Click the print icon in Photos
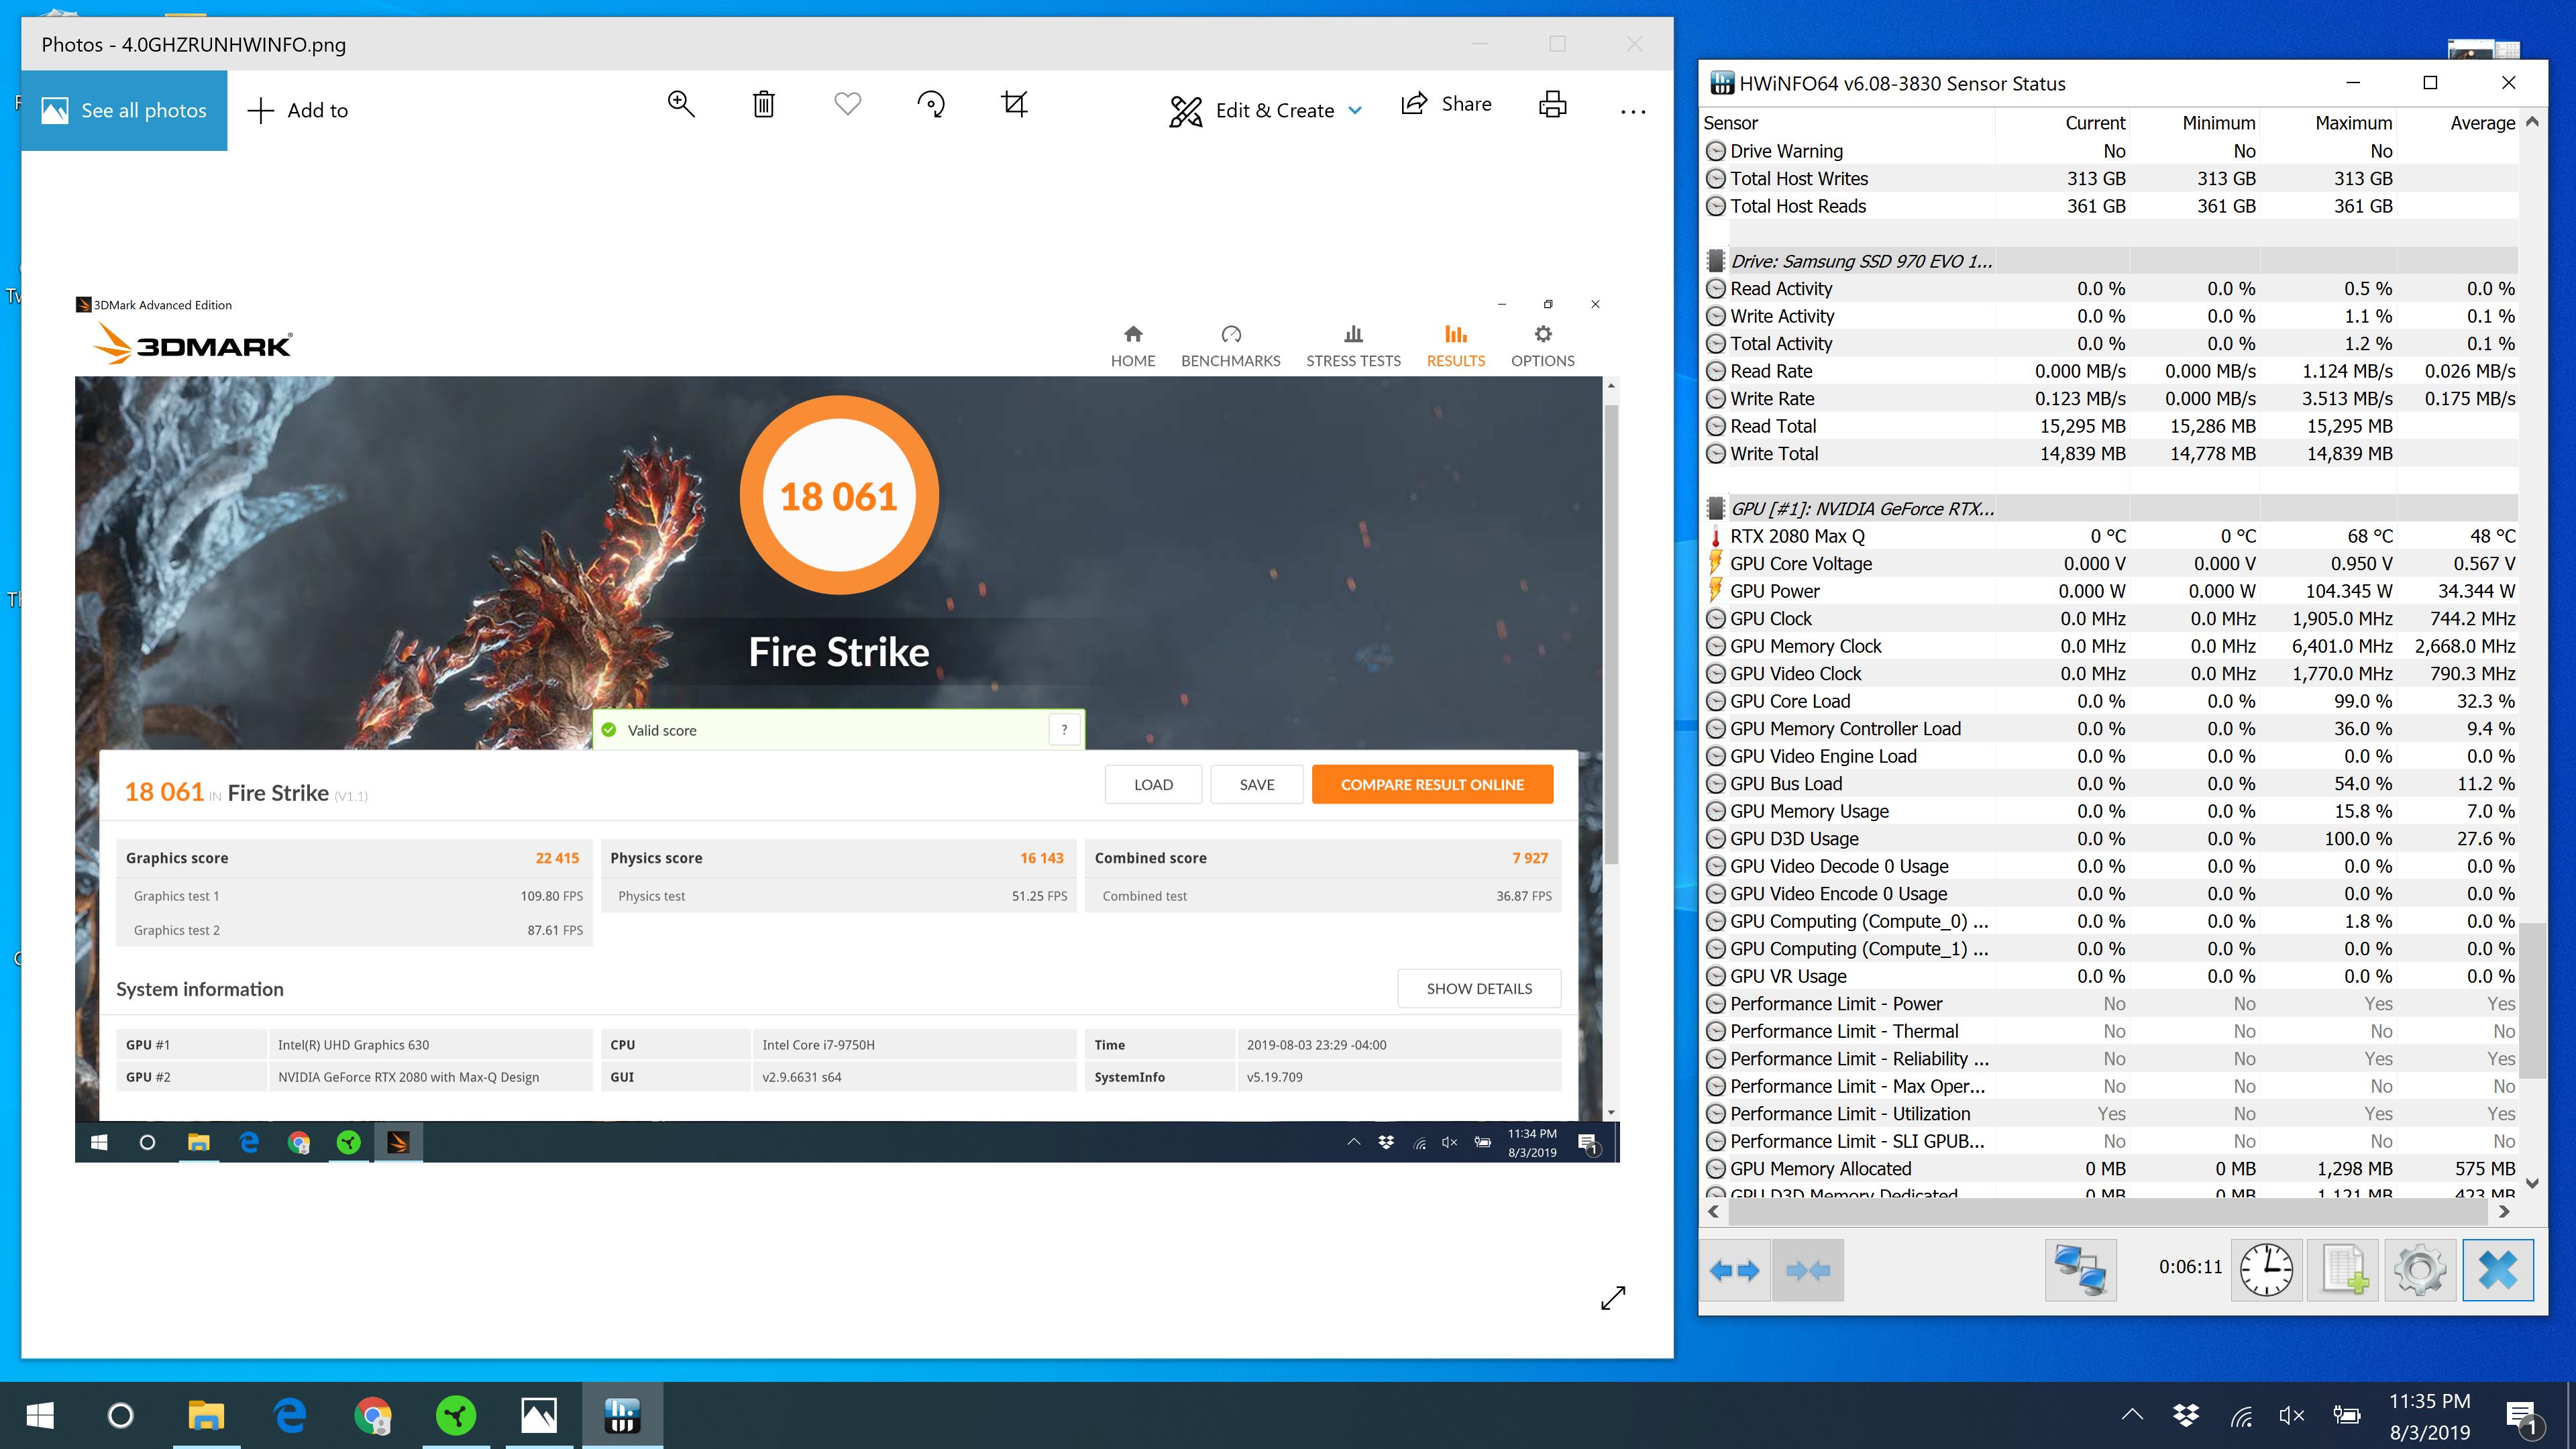Screen dimensions: 2576x1449 click(x=1552, y=104)
